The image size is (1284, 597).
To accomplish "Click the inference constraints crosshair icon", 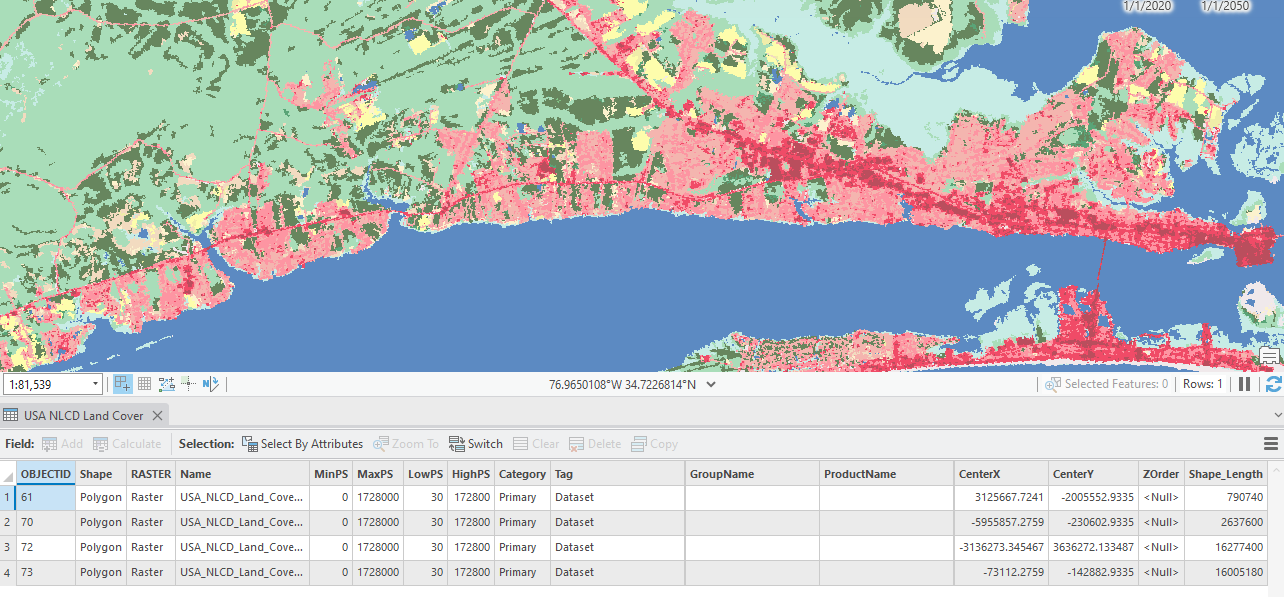I will click(188, 384).
